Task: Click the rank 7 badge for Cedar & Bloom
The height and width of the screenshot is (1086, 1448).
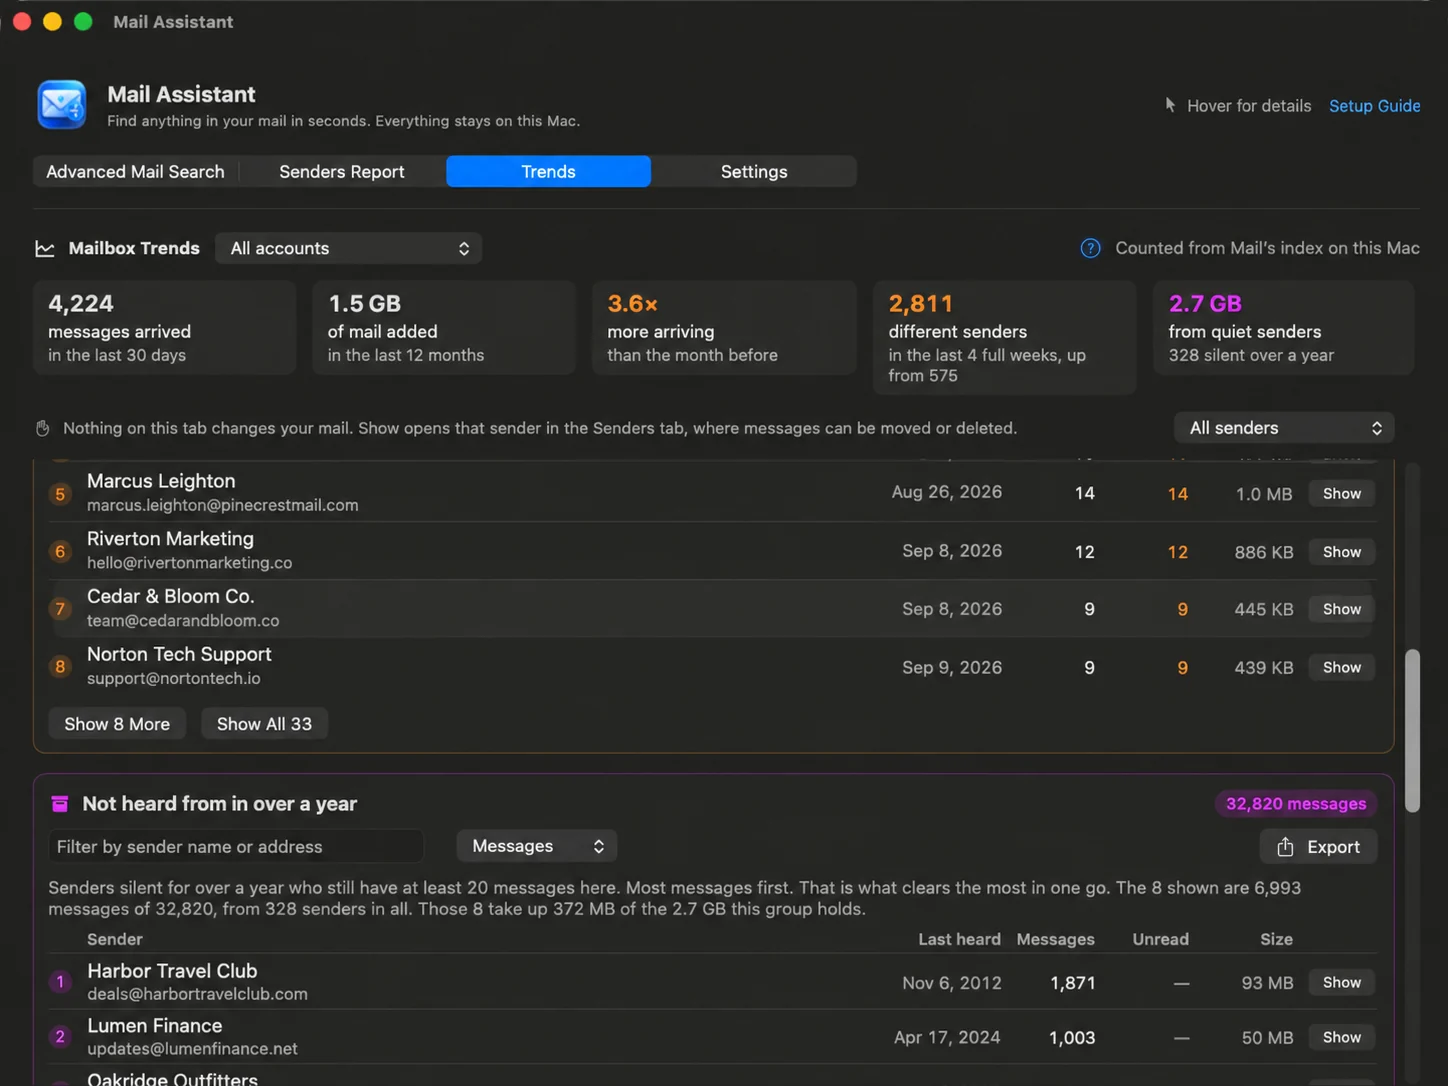Action: point(60,609)
